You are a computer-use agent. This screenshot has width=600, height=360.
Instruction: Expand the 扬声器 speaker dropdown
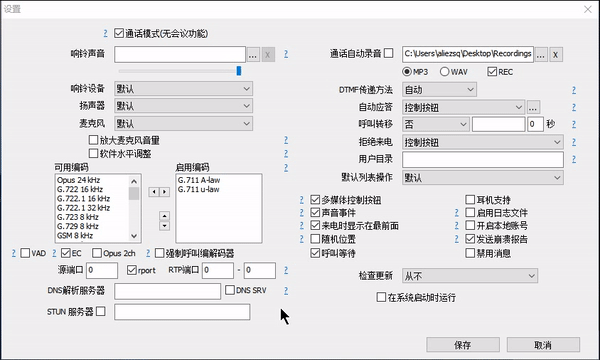[x=183, y=106]
